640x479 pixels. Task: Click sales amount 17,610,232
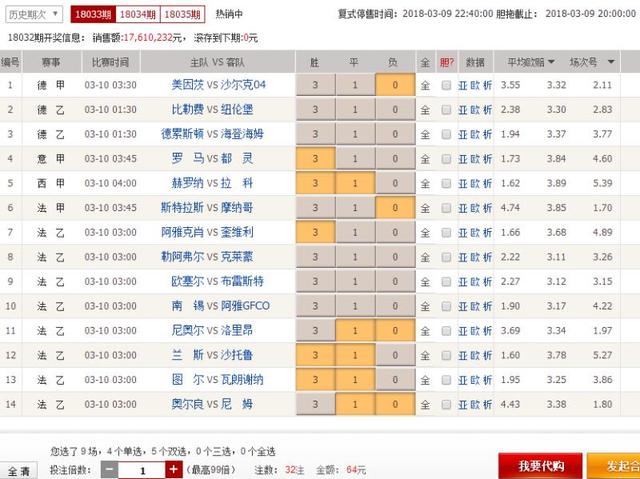pyautogui.click(x=148, y=38)
